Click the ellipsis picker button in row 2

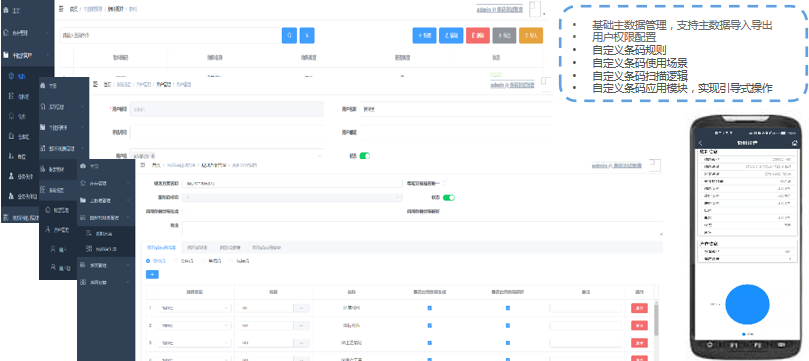click(301, 325)
